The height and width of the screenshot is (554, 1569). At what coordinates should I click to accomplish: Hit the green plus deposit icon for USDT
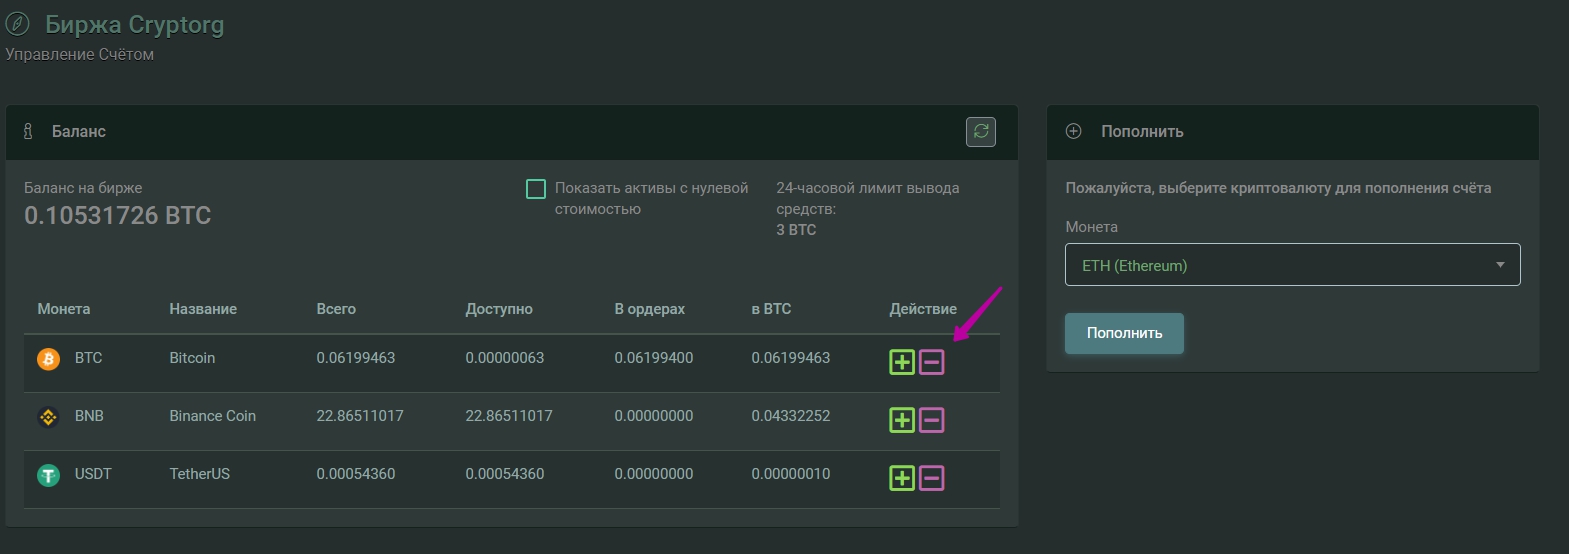[901, 478]
